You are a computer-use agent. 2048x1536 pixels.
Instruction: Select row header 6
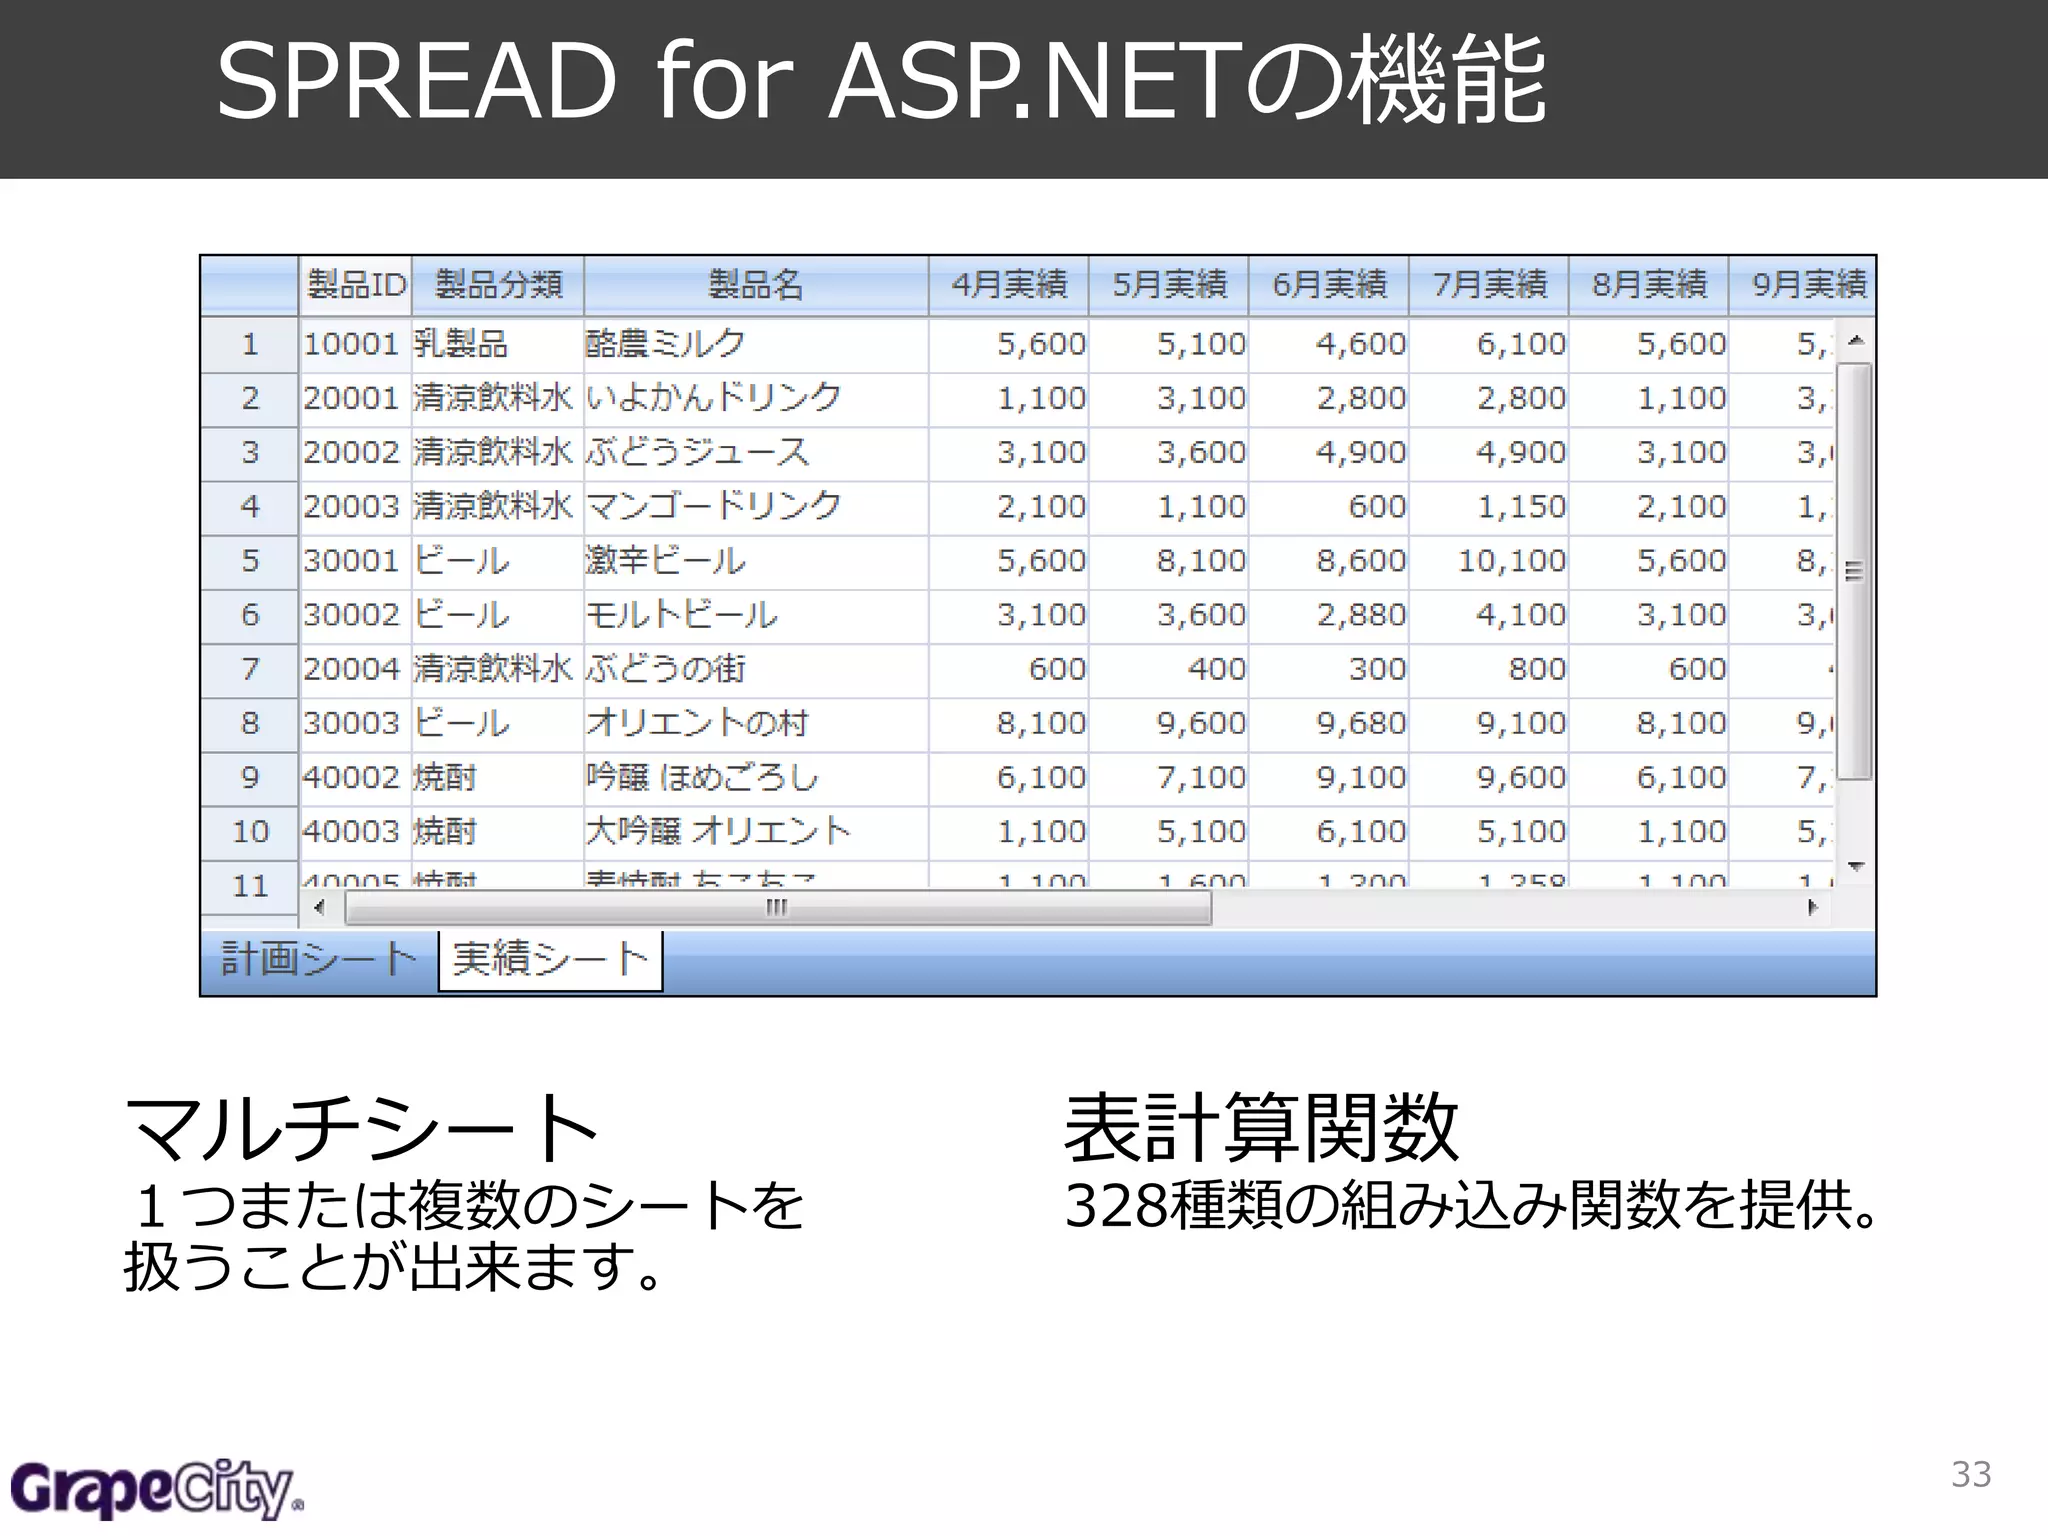point(250,615)
